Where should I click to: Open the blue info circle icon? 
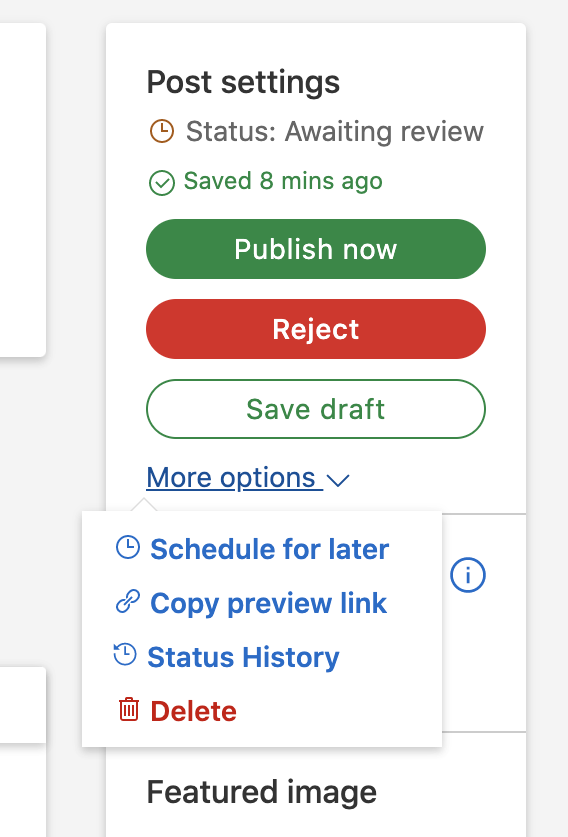(468, 575)
